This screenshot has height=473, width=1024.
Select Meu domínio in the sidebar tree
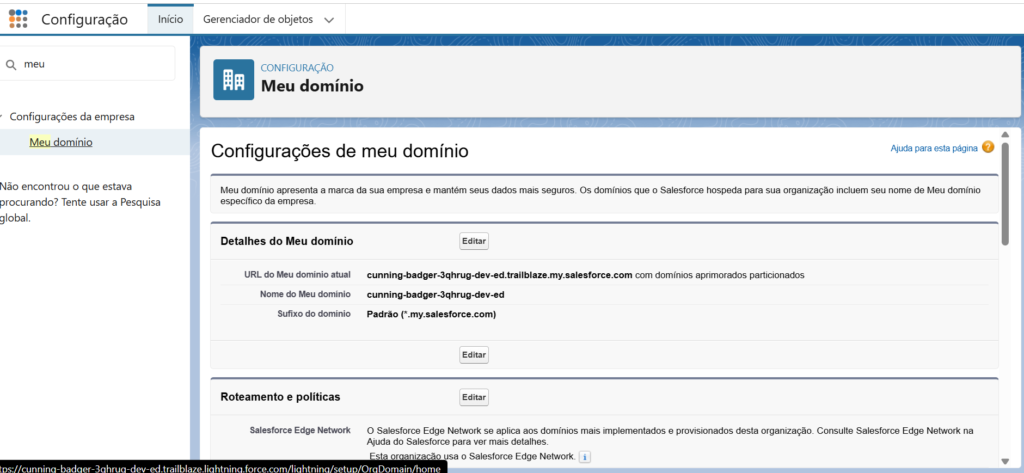(x=61, y=142)
